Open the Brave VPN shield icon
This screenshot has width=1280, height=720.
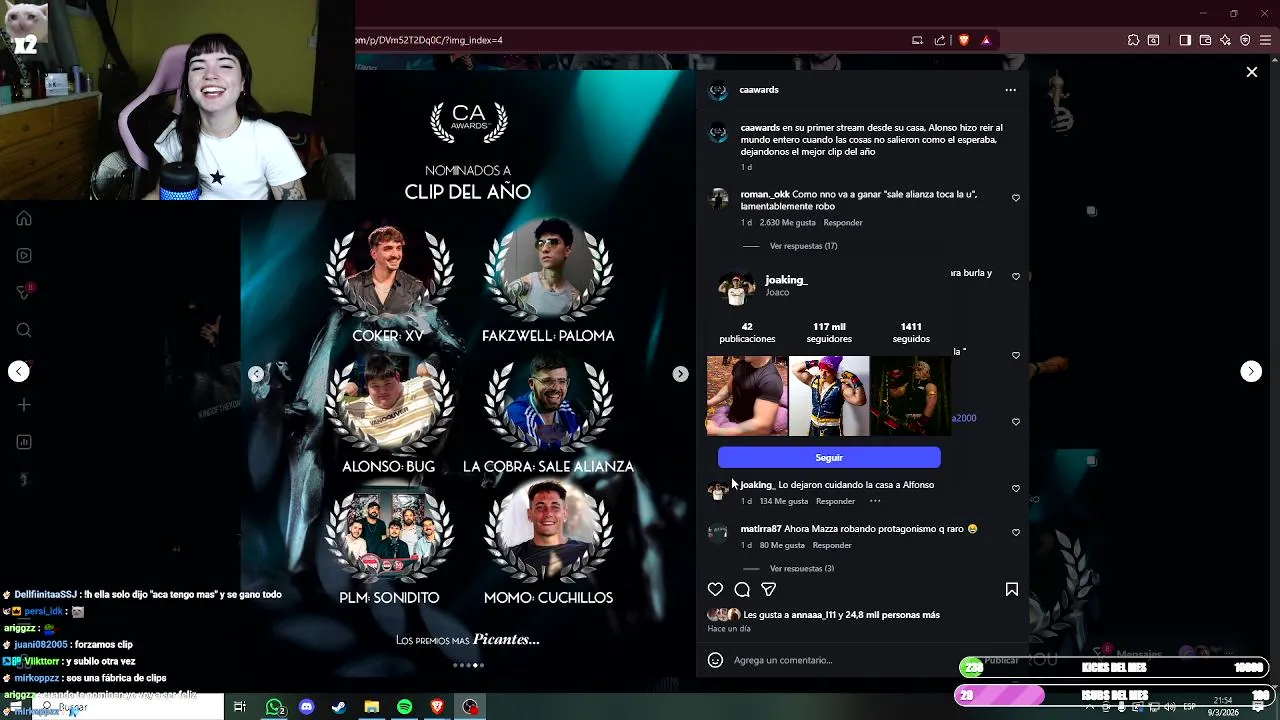point(1245,40)
